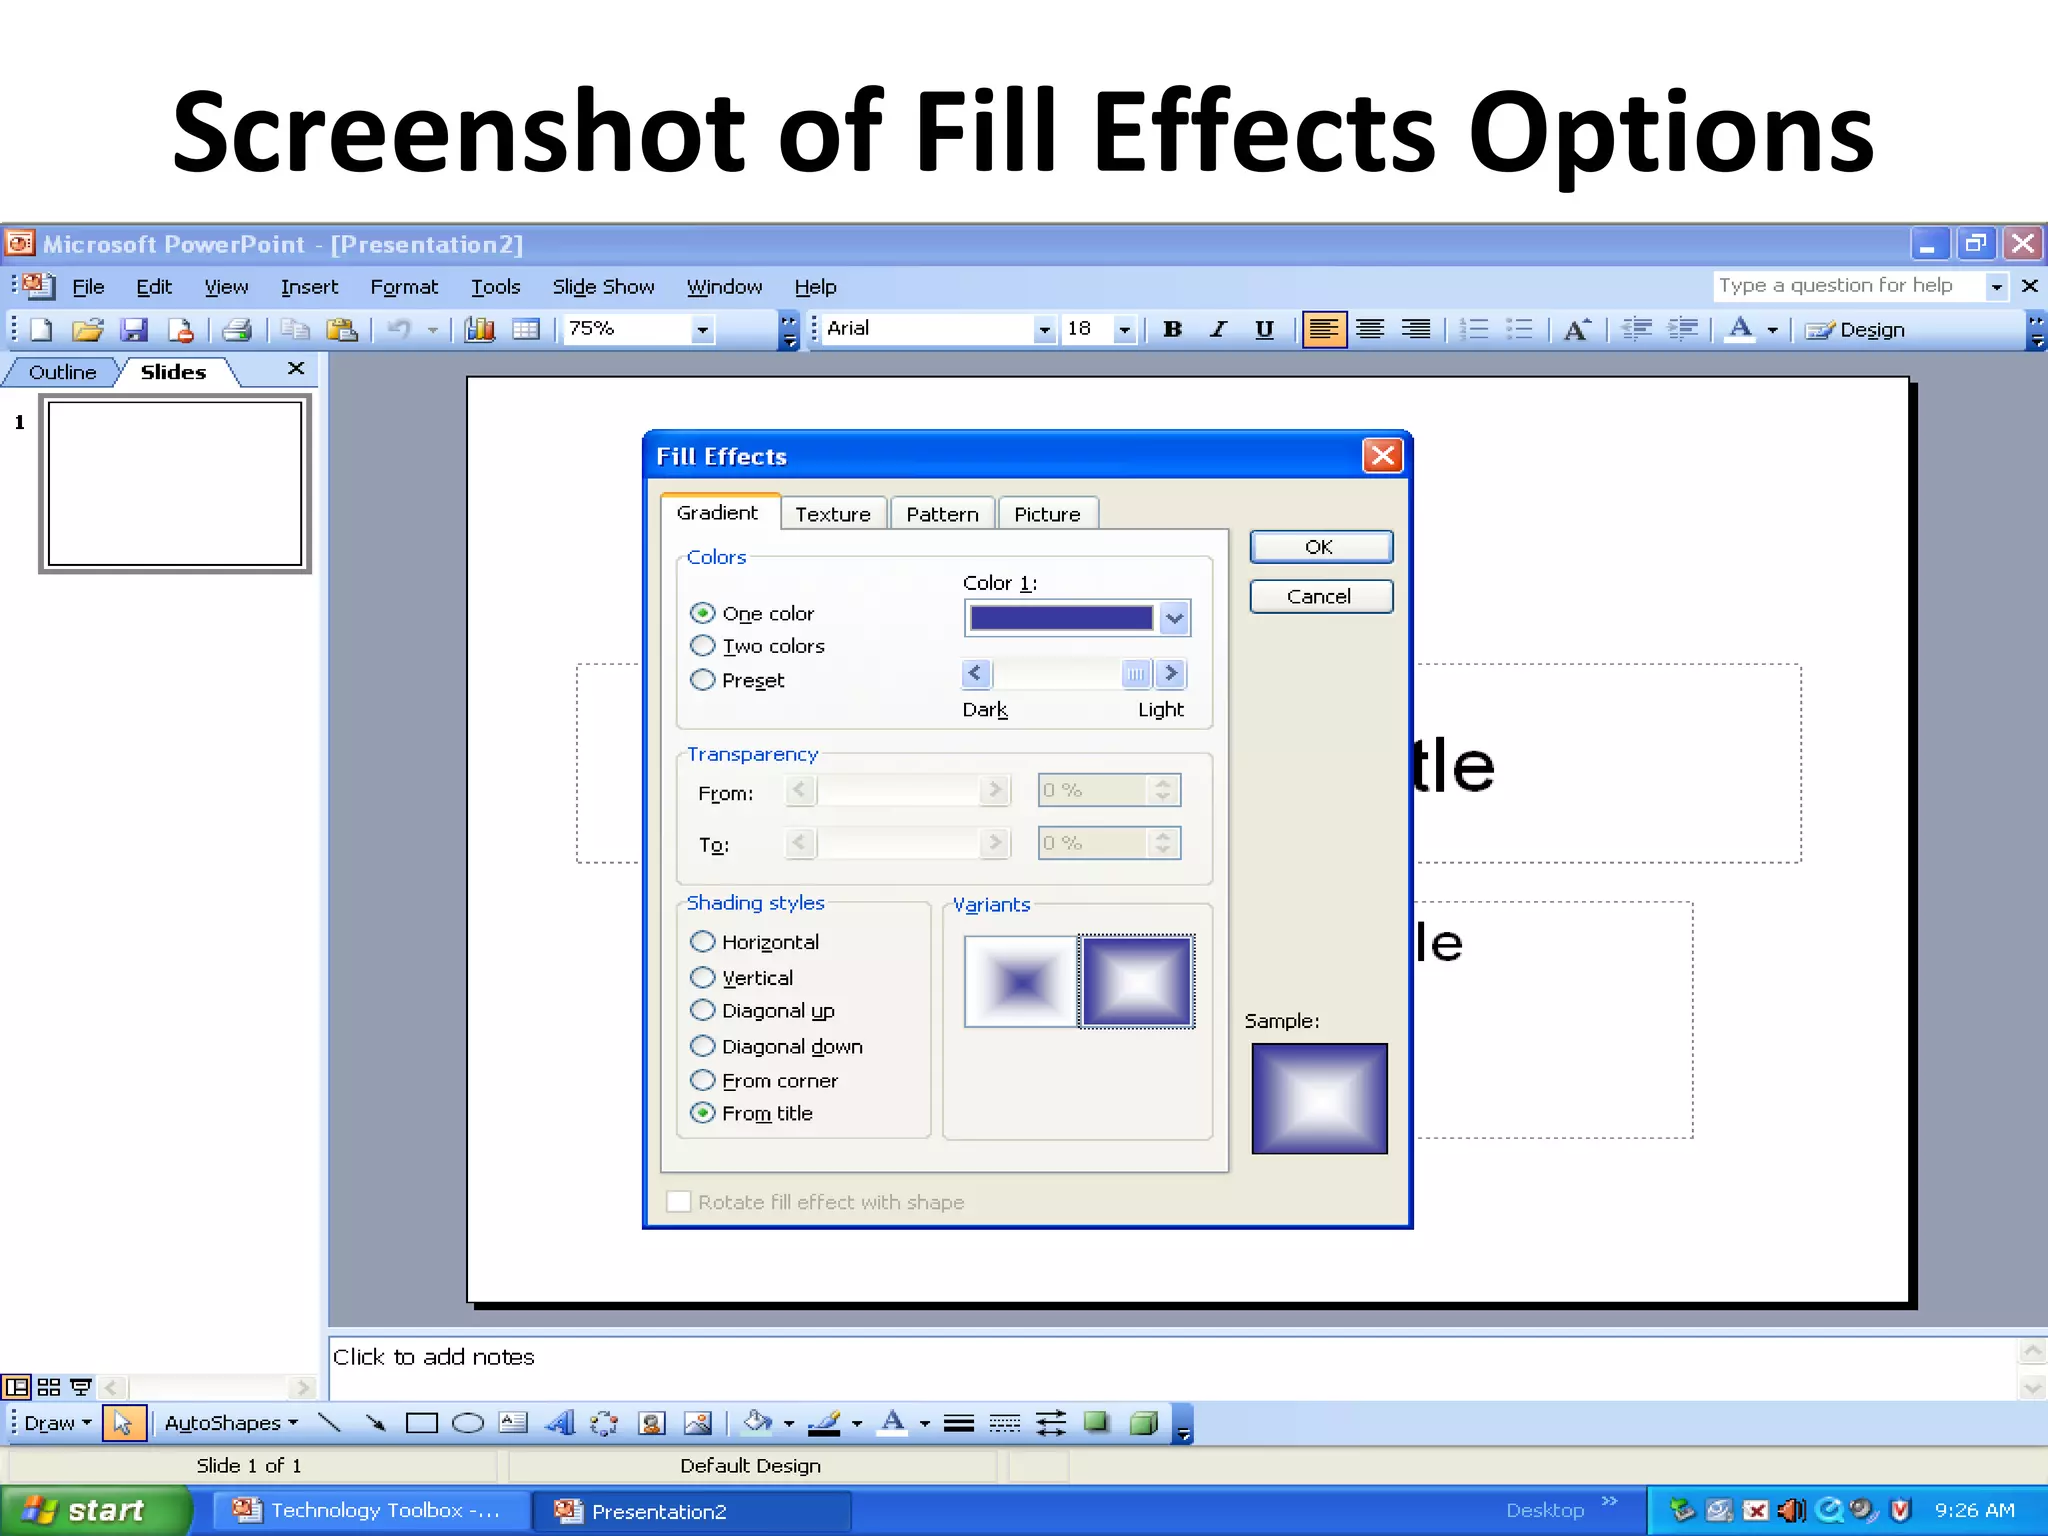
Task: Click the Paste clipboard icon
Action: pyautogui.click(x=342, y=329)
